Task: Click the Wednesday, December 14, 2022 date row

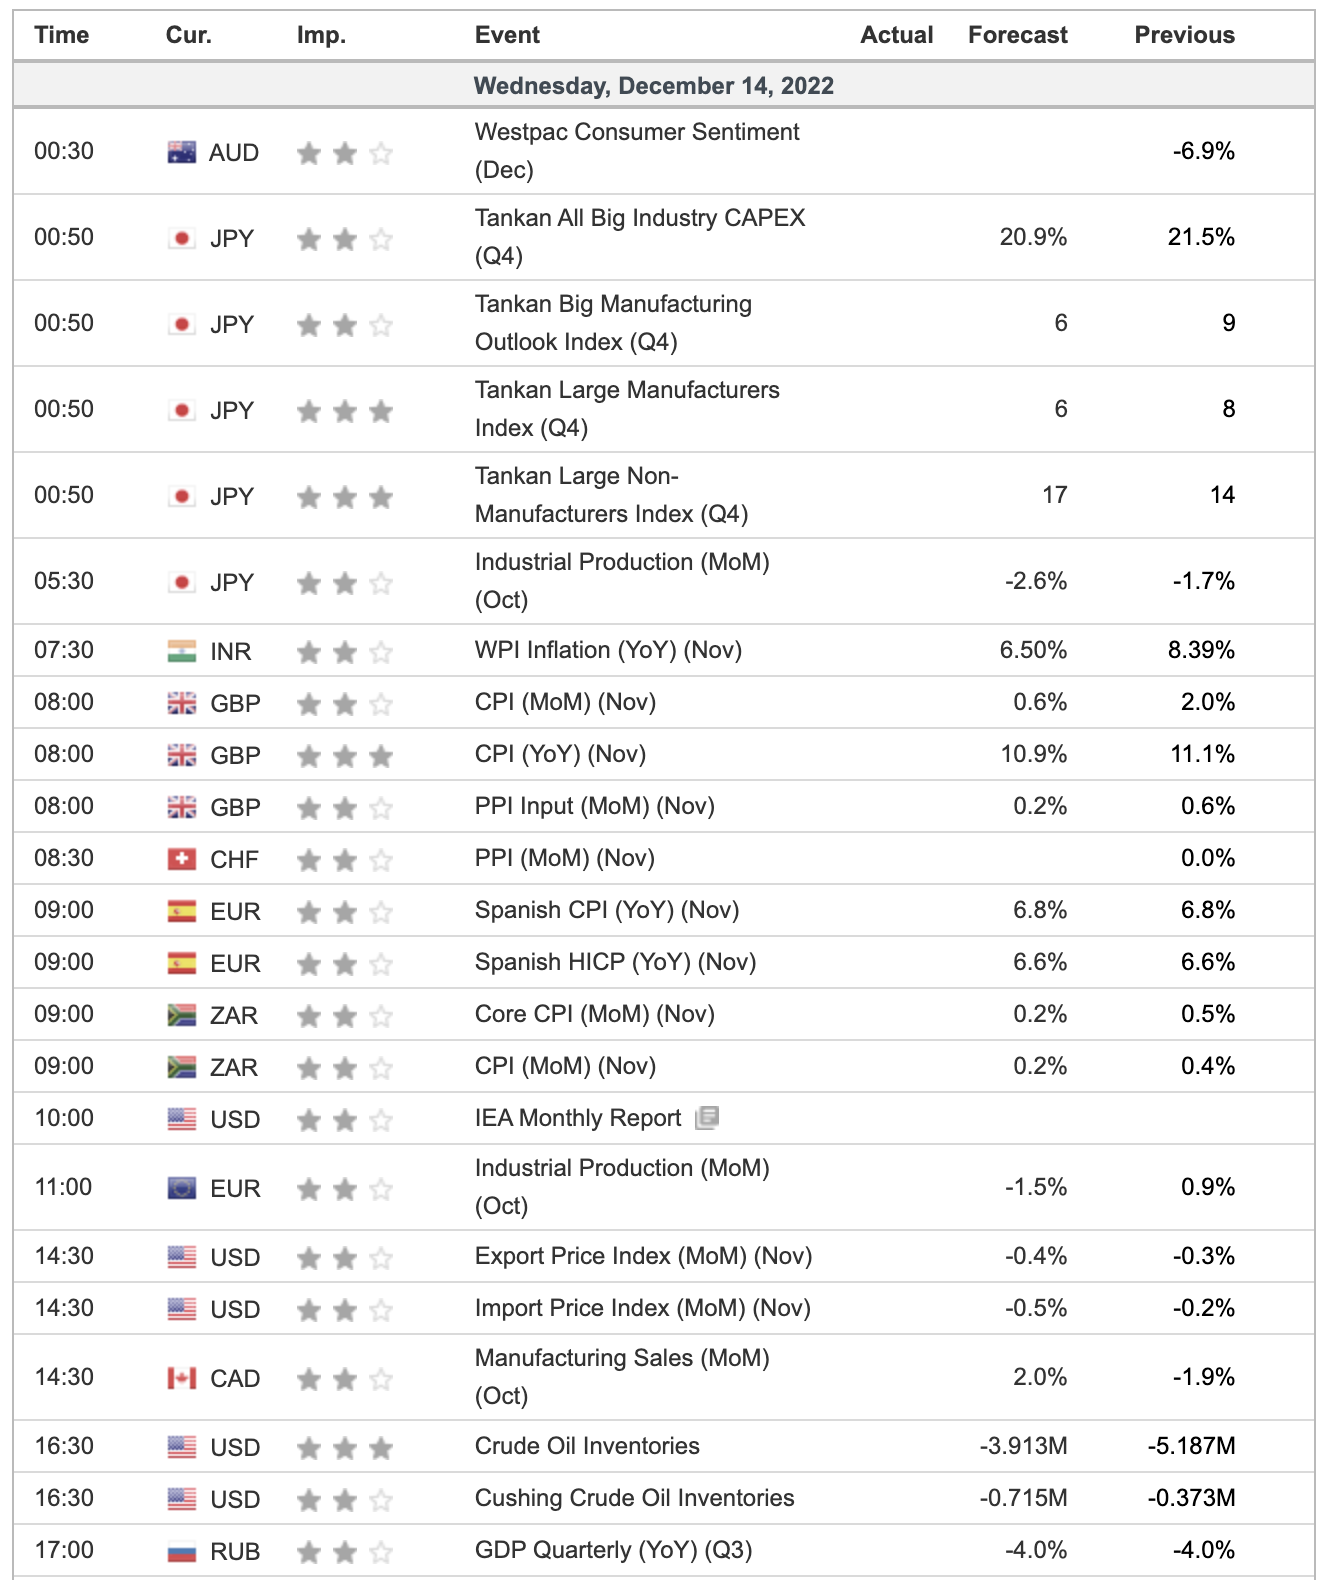Action: pos(653,85)
